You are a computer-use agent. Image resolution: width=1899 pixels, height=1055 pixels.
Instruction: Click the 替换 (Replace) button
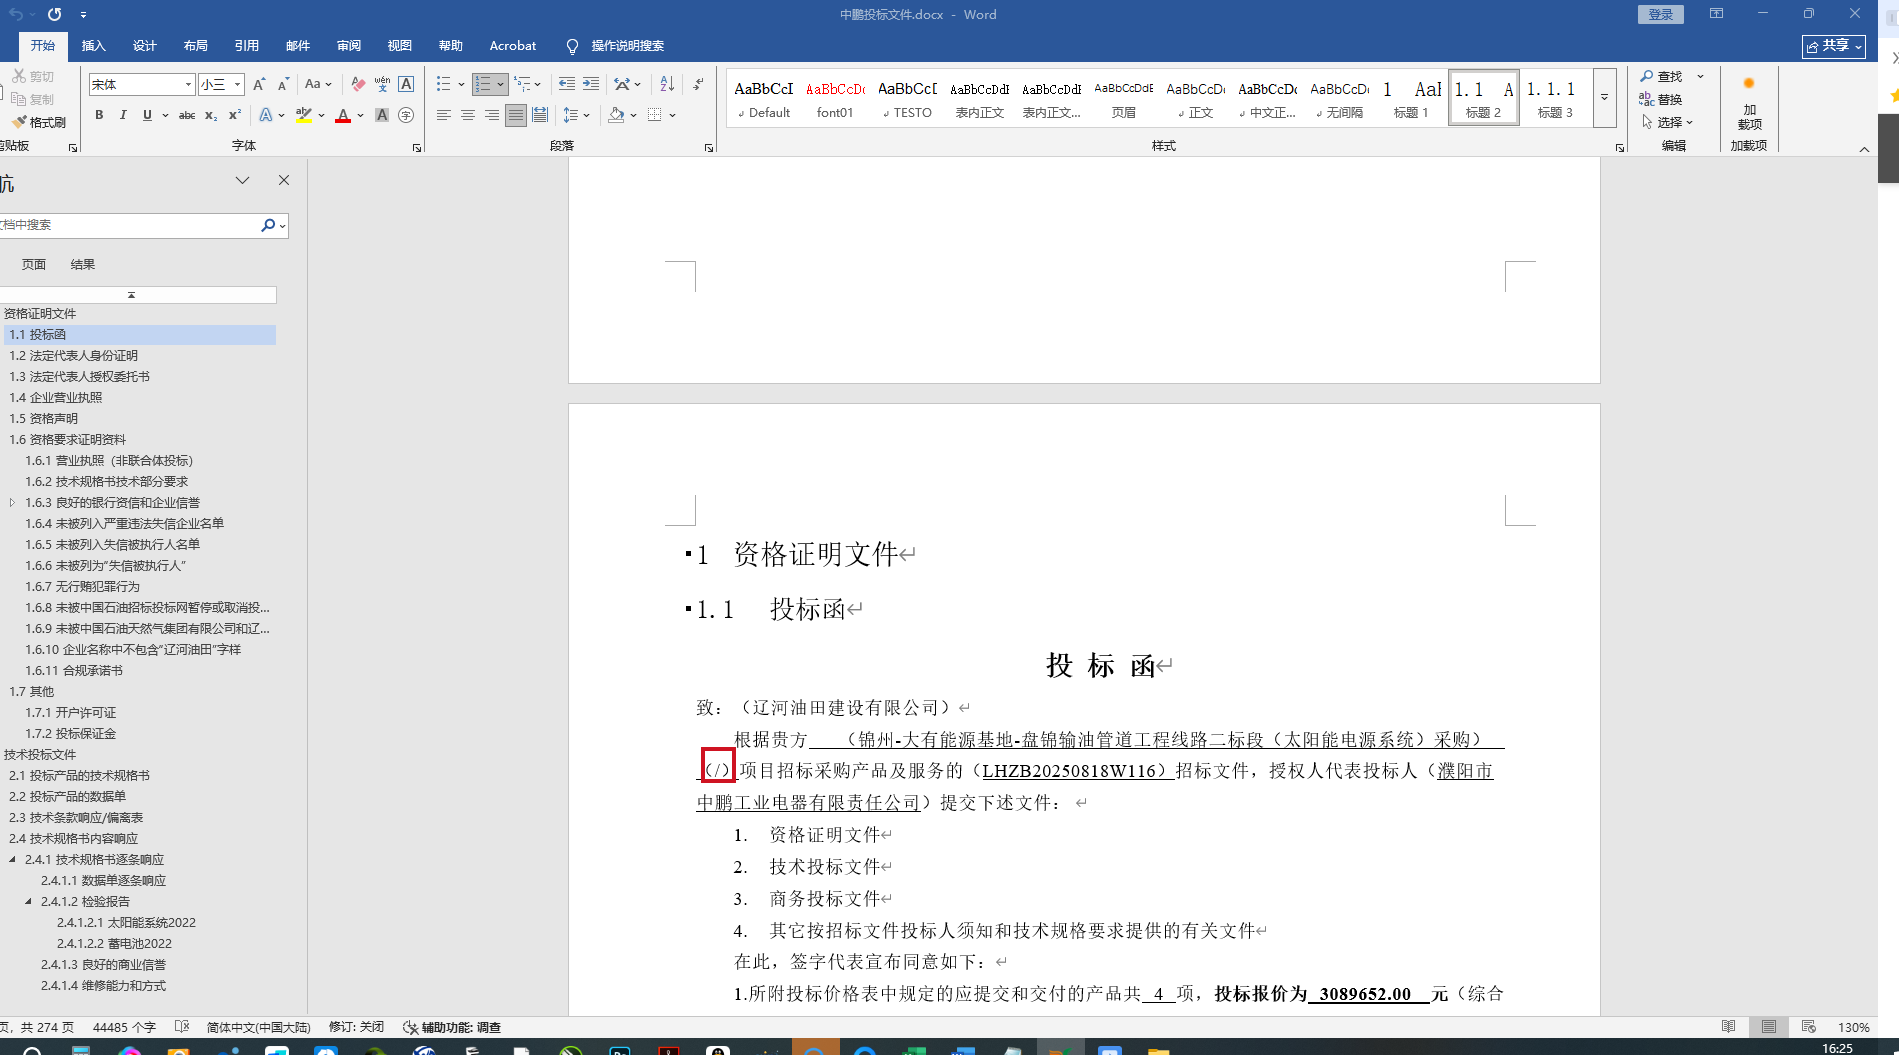[1662, 99]
